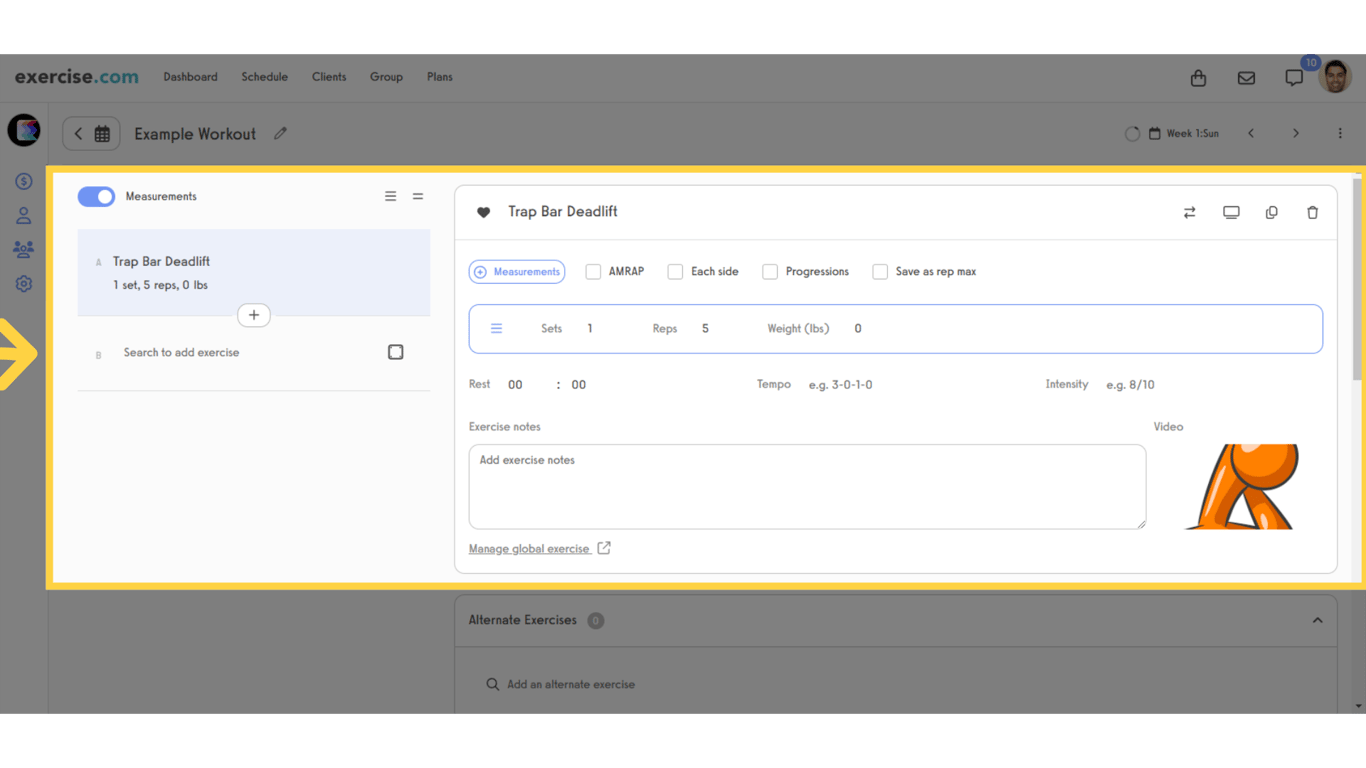The height and width of the screenshot is (768, 1366).
Task: Select Trap Bar Deadlift in the exercise list
Action: point(254,272)
